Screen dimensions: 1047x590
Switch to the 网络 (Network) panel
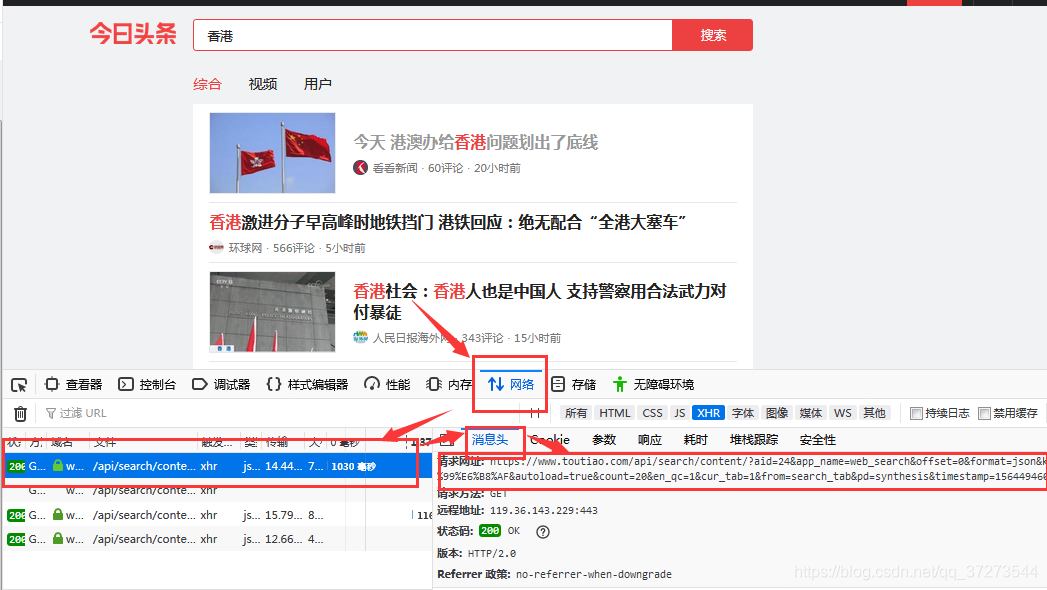(x=511, y=384)
